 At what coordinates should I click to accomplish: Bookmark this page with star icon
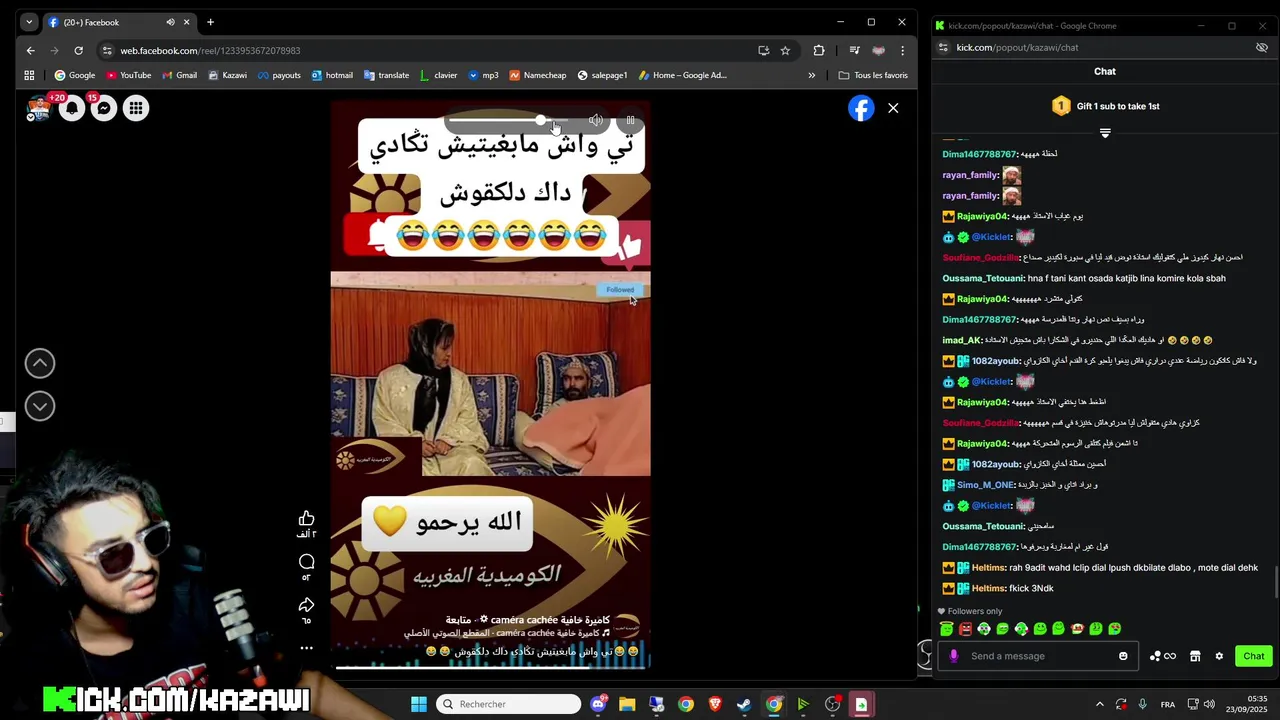pos(785,50)
